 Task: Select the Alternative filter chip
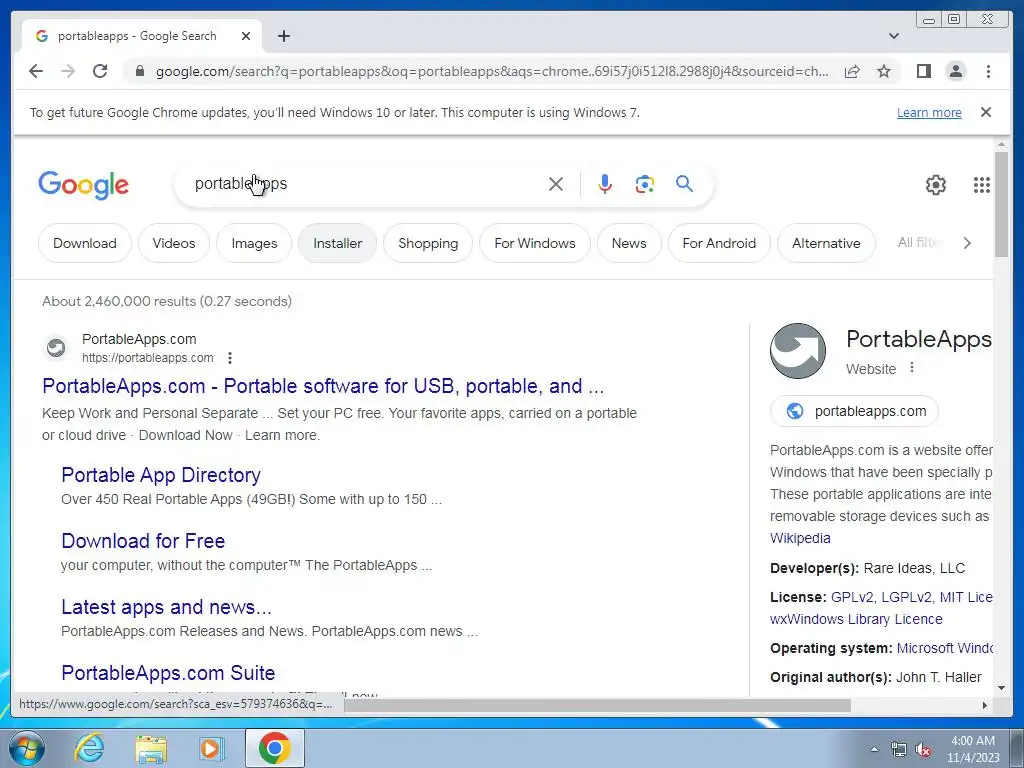tap(826, 243)
